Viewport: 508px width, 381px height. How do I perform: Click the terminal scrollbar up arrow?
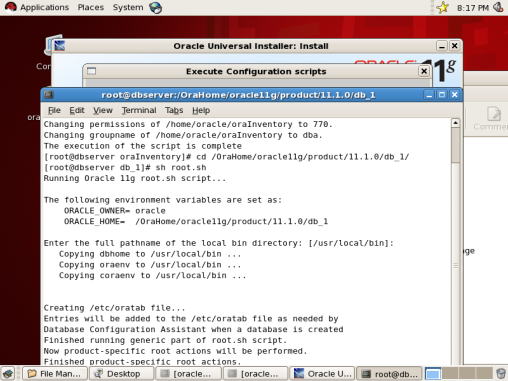455,123
